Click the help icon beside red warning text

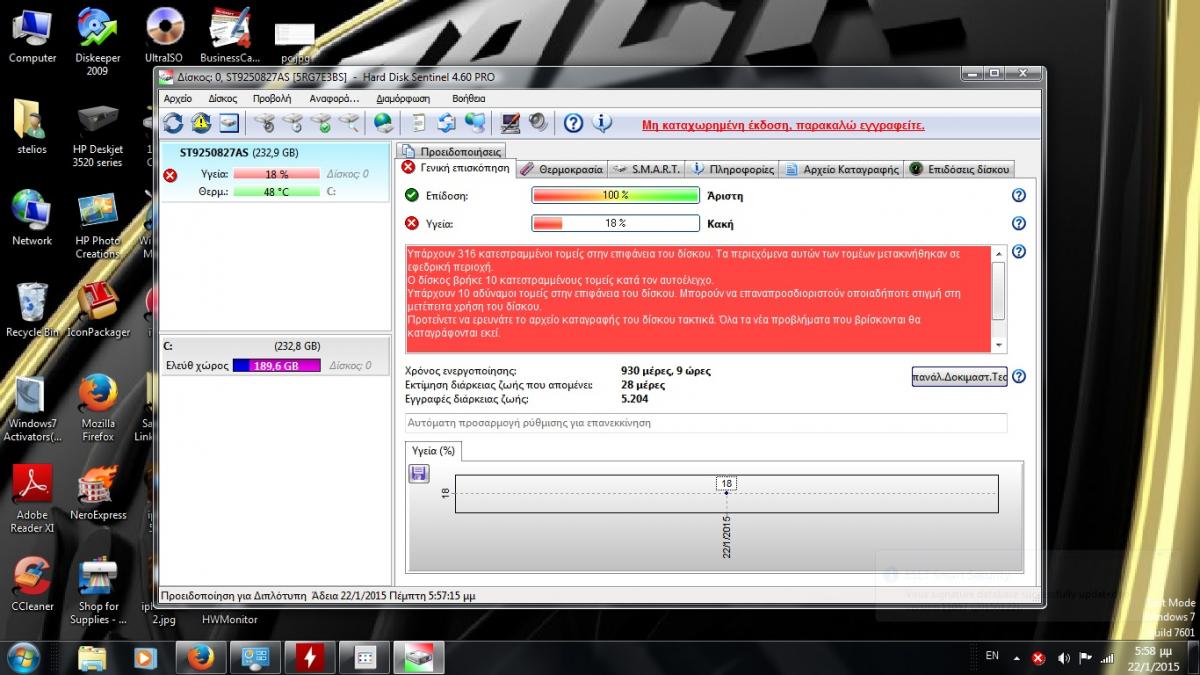(x=1019, y=252)
